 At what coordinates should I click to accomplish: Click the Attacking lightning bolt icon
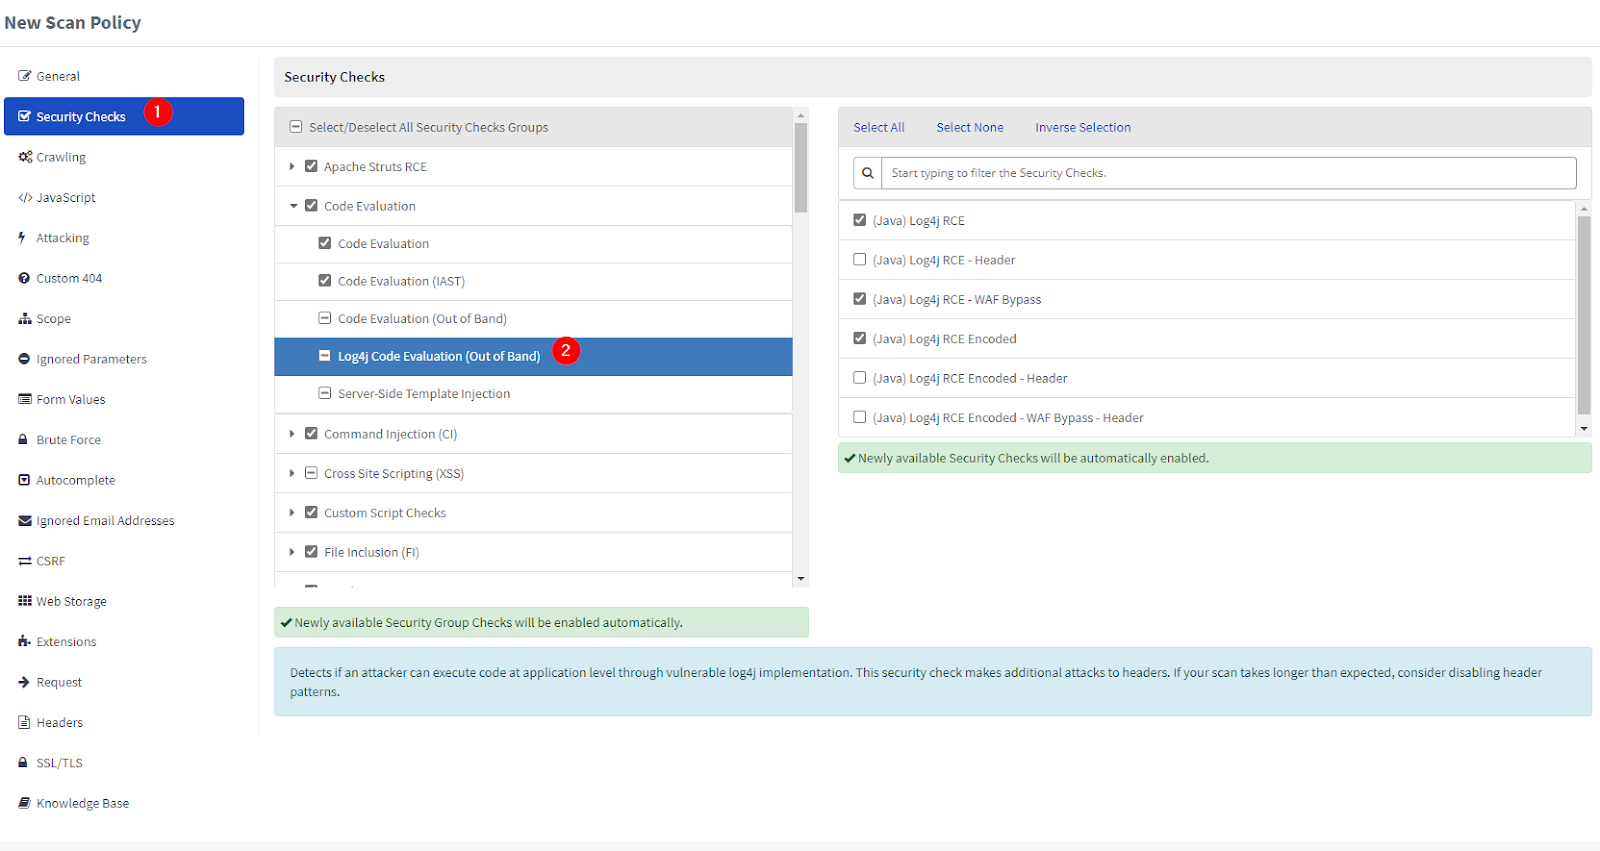22,238
